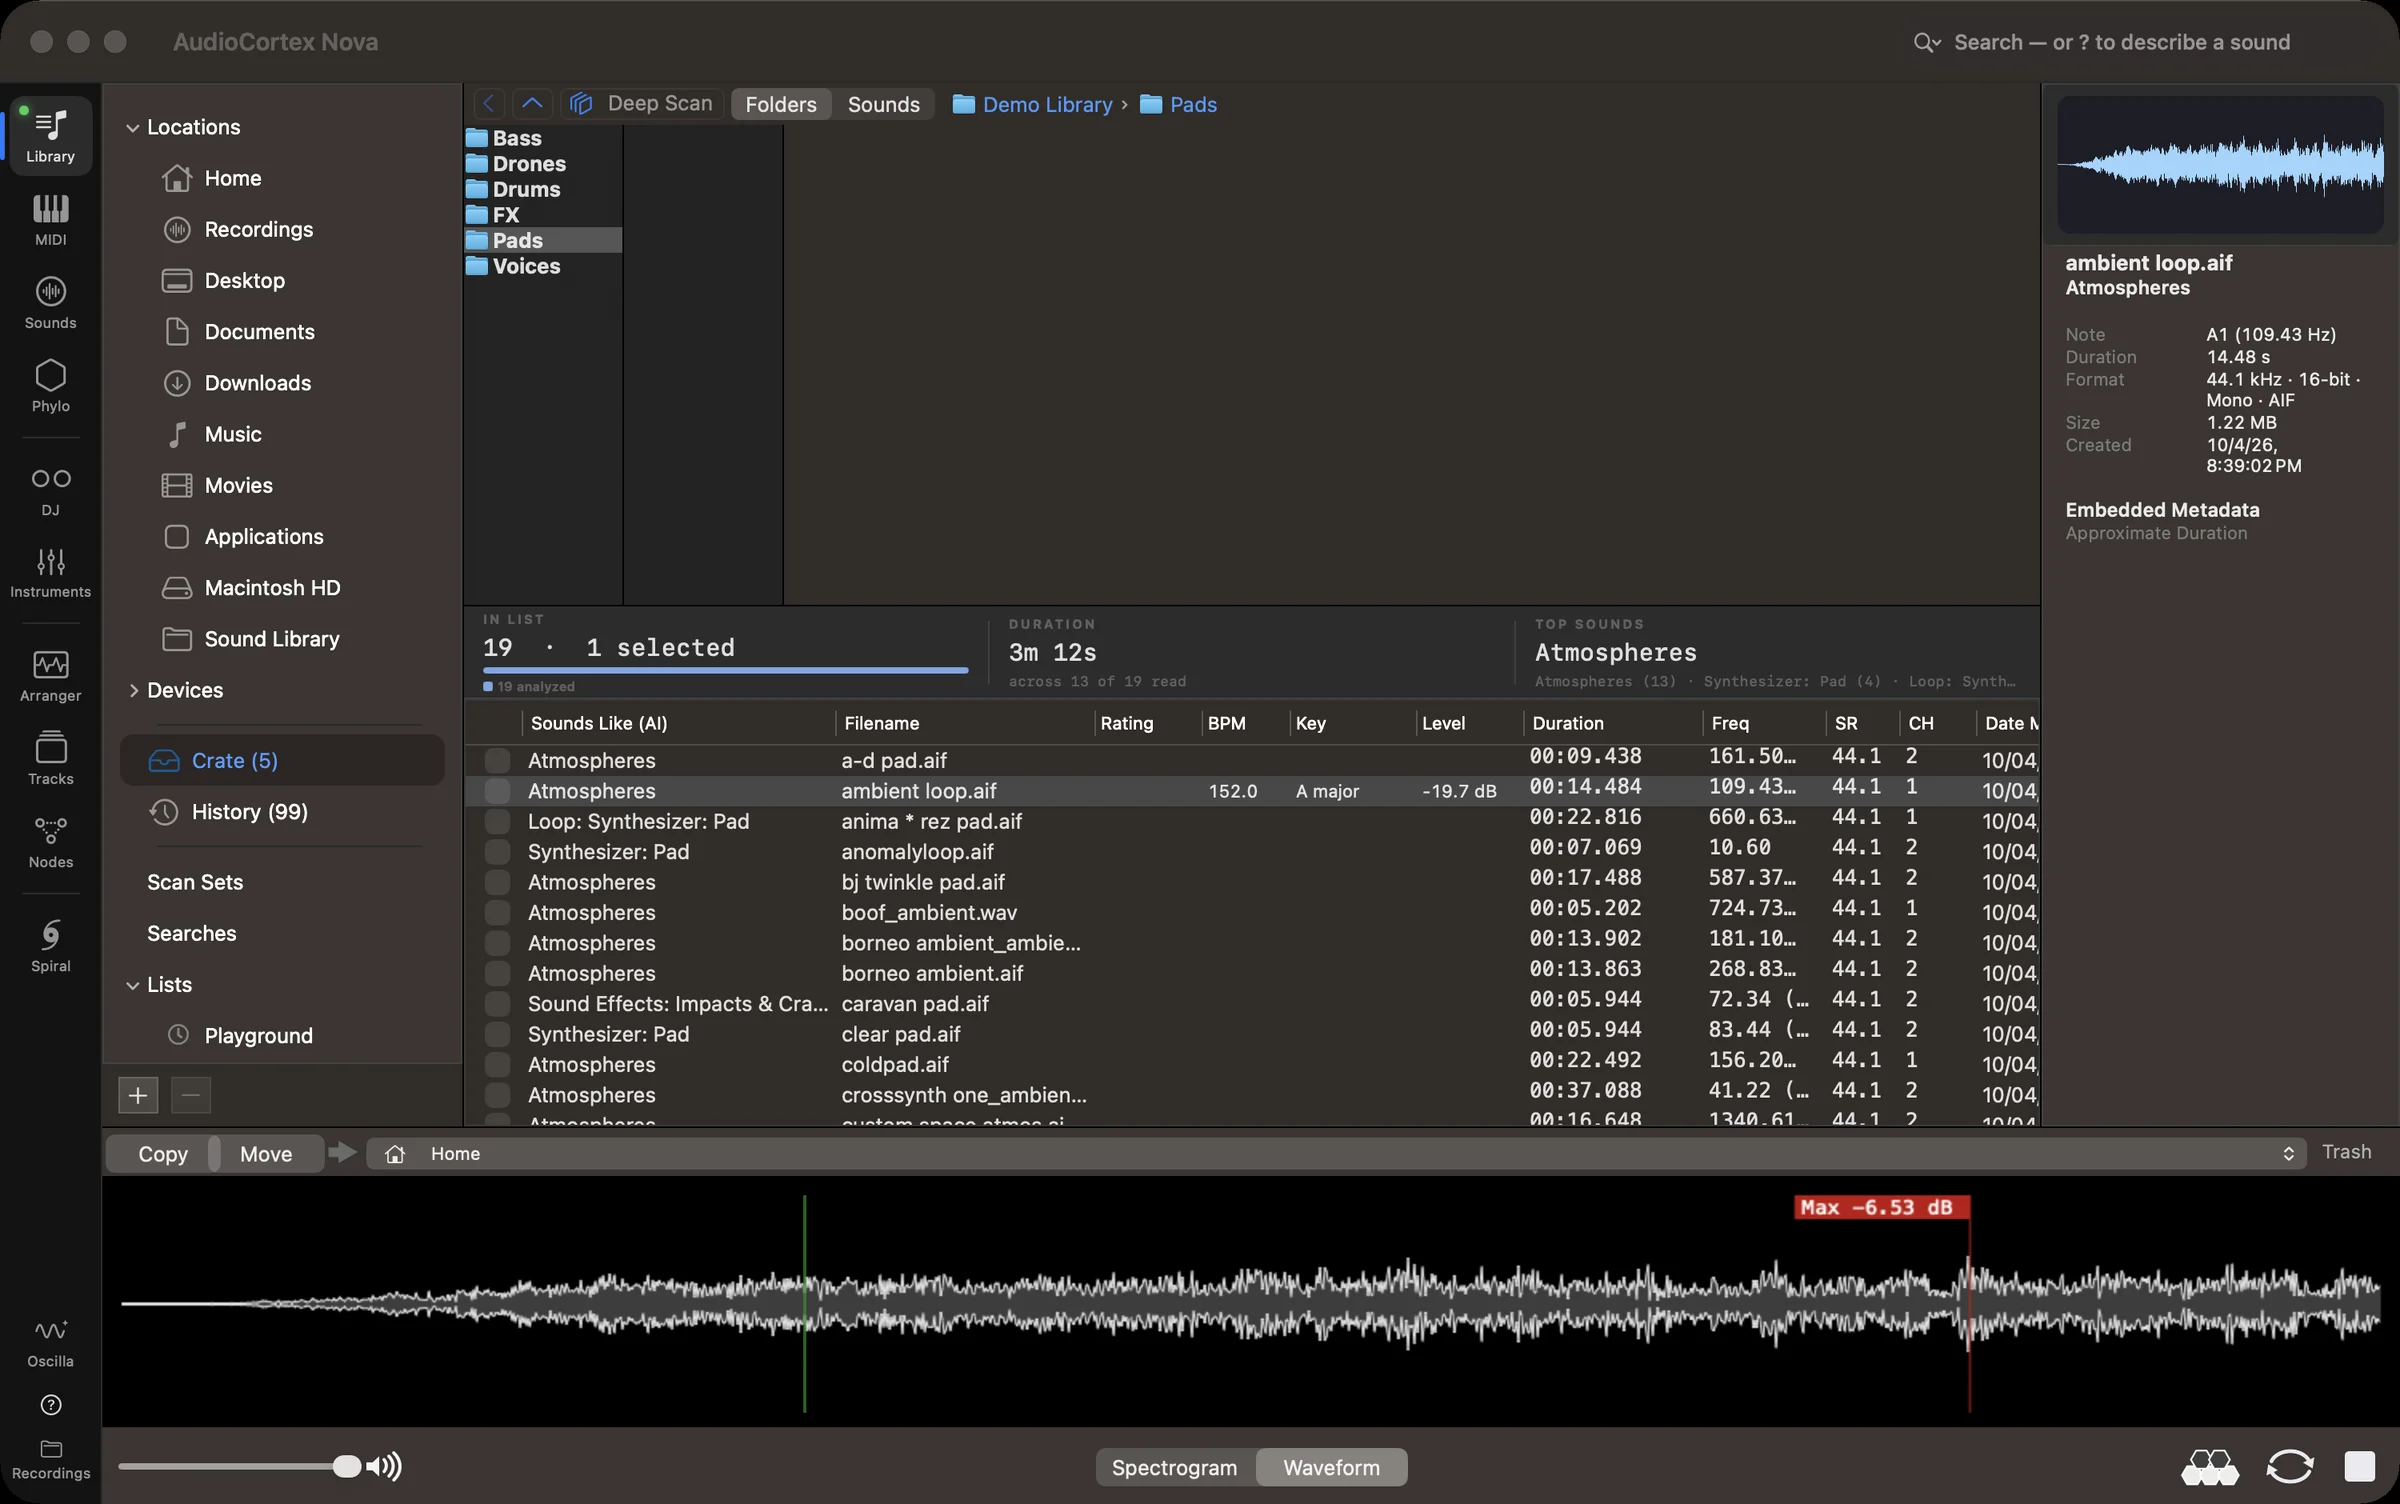Click the ambient loop waveform thumbnail
Viewport: 2400px width, 1504px height.
[2220, 165]
